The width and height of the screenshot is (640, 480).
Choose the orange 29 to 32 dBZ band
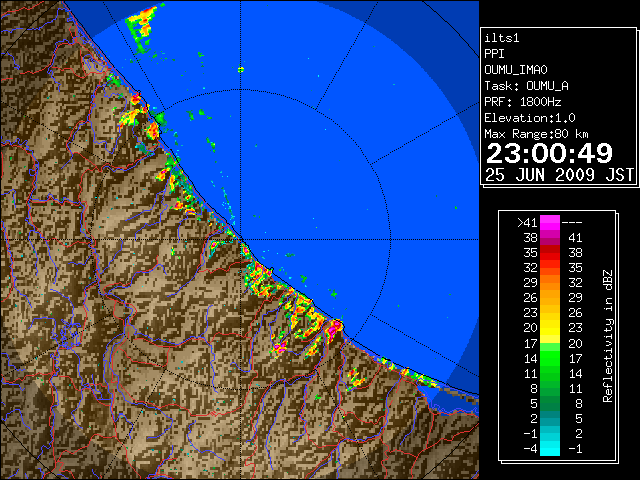tap(550, 283)
